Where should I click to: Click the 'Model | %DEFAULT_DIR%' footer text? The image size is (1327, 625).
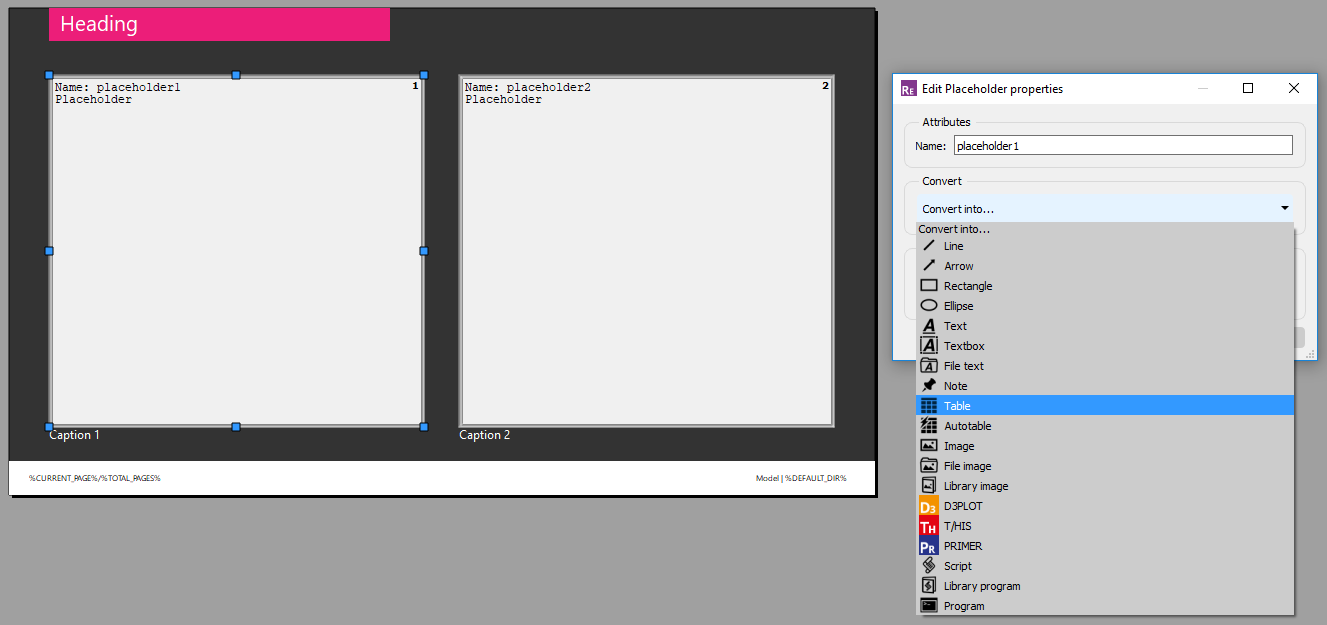pos(801,478)
